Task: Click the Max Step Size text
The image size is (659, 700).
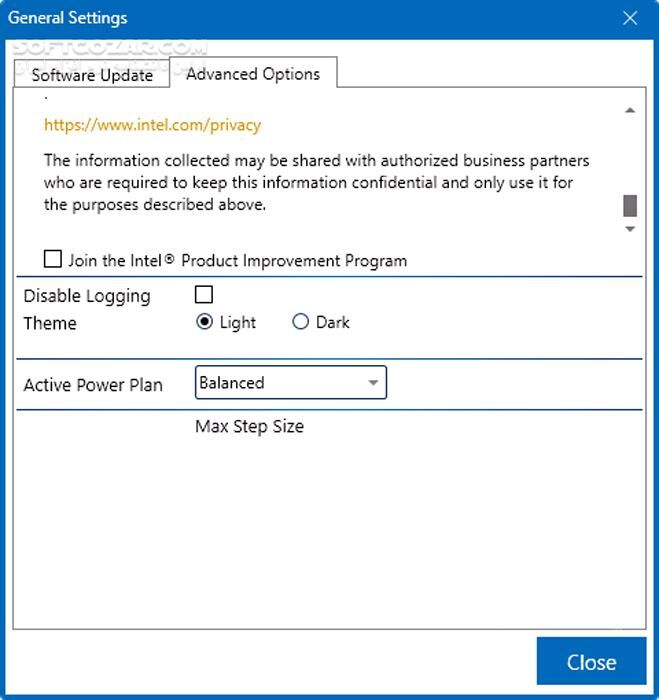Action: click(249, 426)
